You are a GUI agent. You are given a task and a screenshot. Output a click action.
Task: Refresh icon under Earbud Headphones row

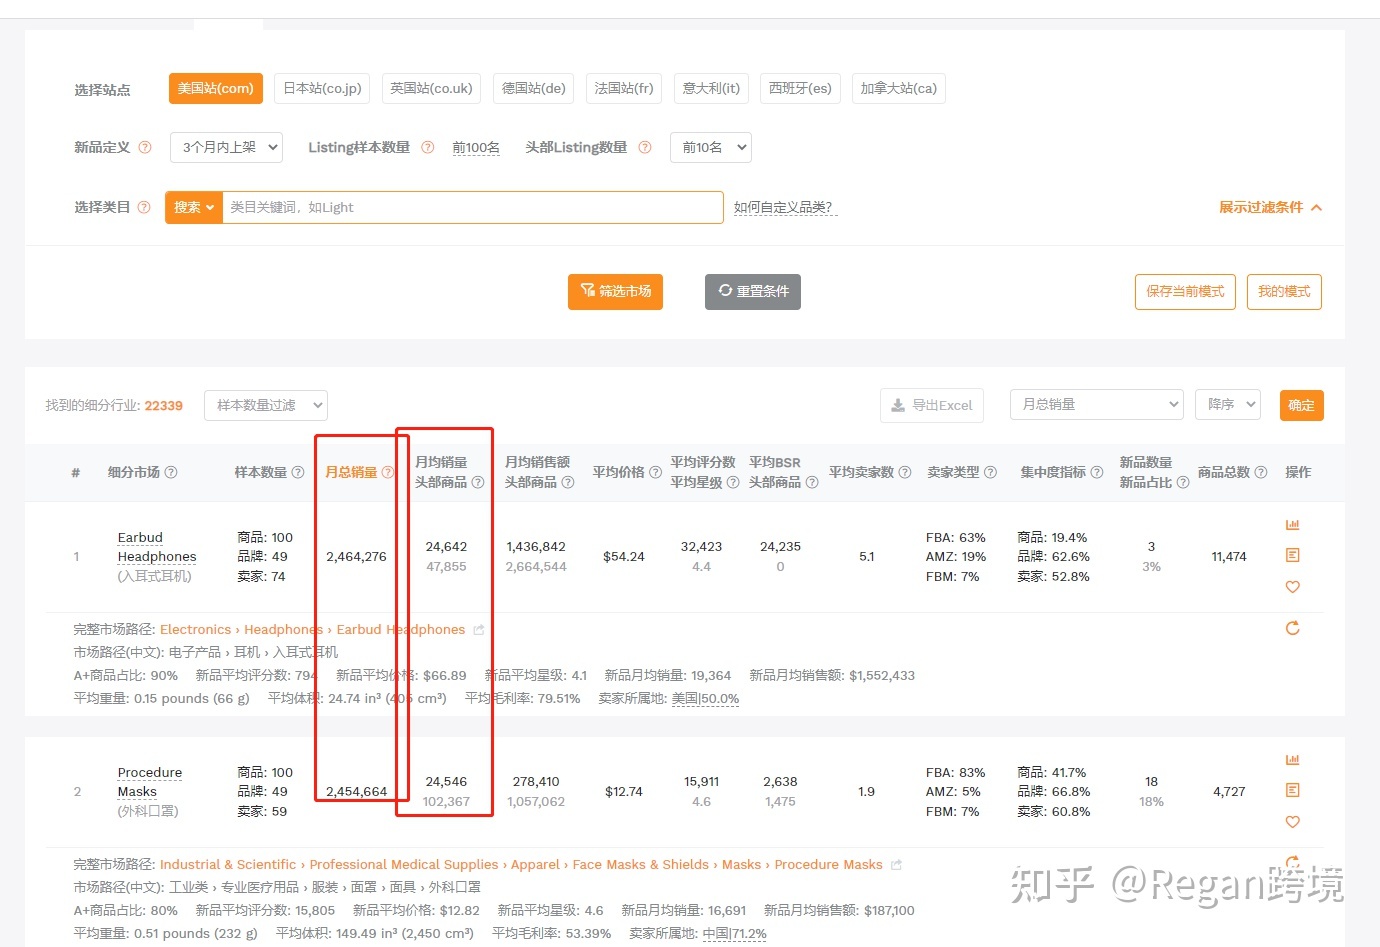(x=1292, y=628)
